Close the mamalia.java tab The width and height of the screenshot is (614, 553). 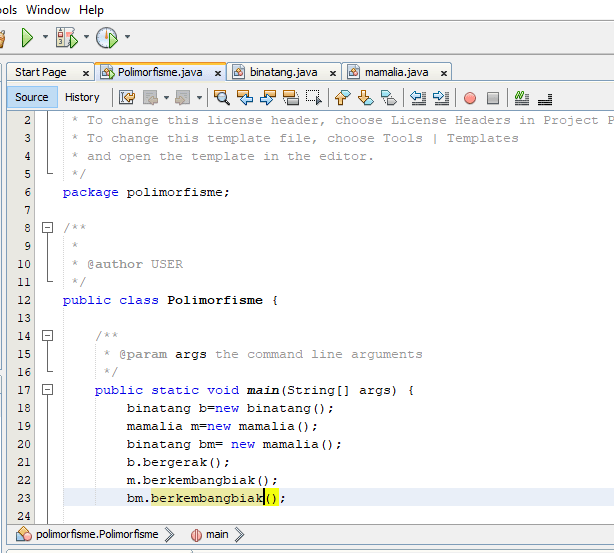point(444,73)
